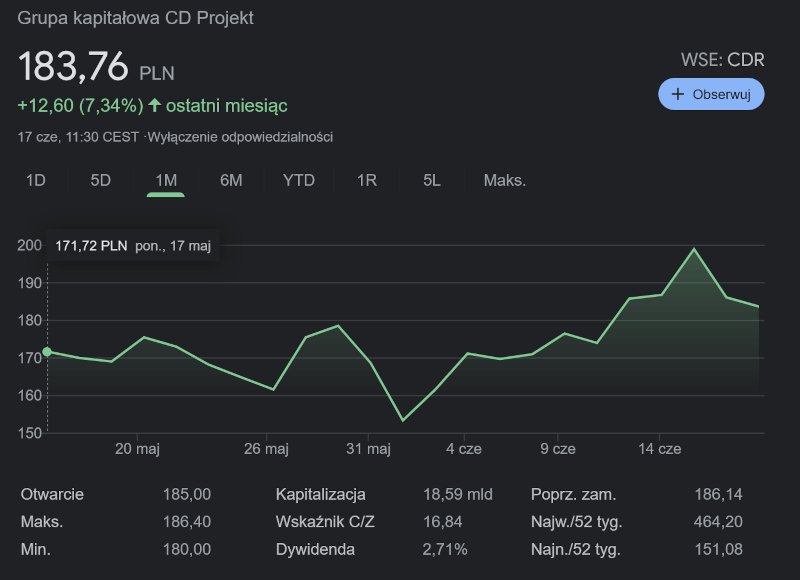This screenshot has width=800, height=580.
Task: Open the Maks. full history range
Action: tap(504, 180)
